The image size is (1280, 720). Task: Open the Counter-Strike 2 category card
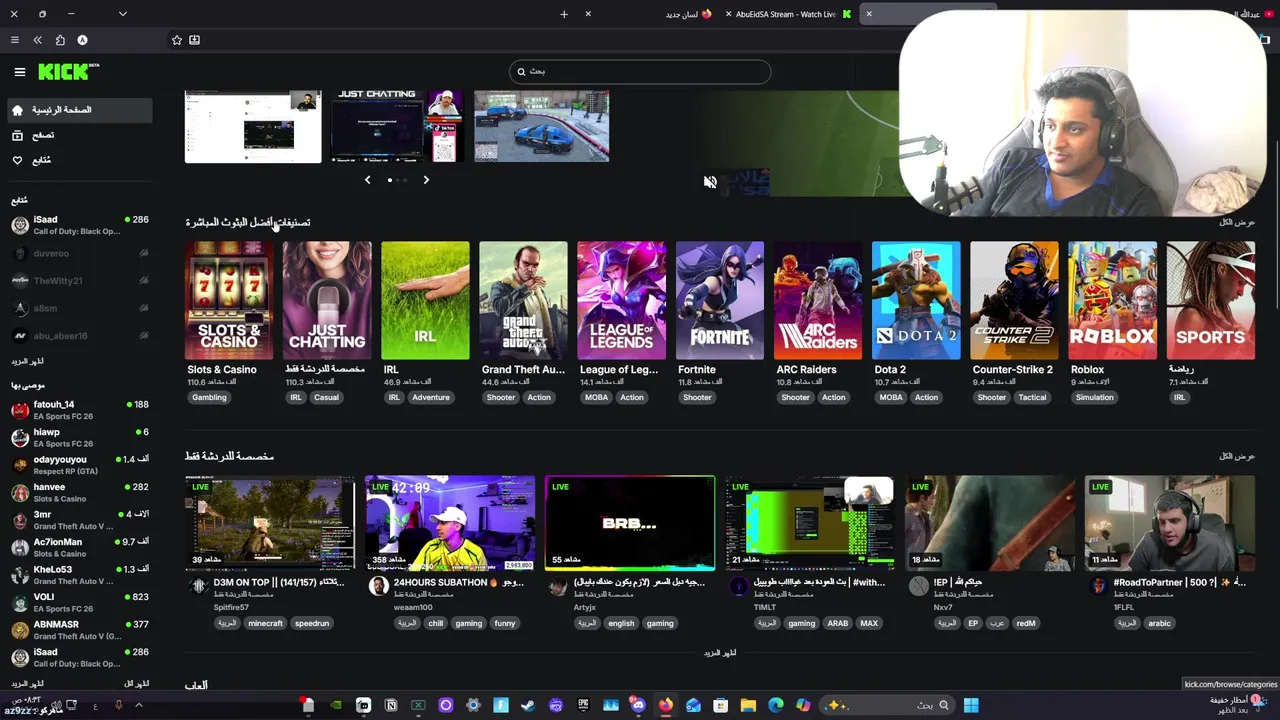(x=1014, y=300)
